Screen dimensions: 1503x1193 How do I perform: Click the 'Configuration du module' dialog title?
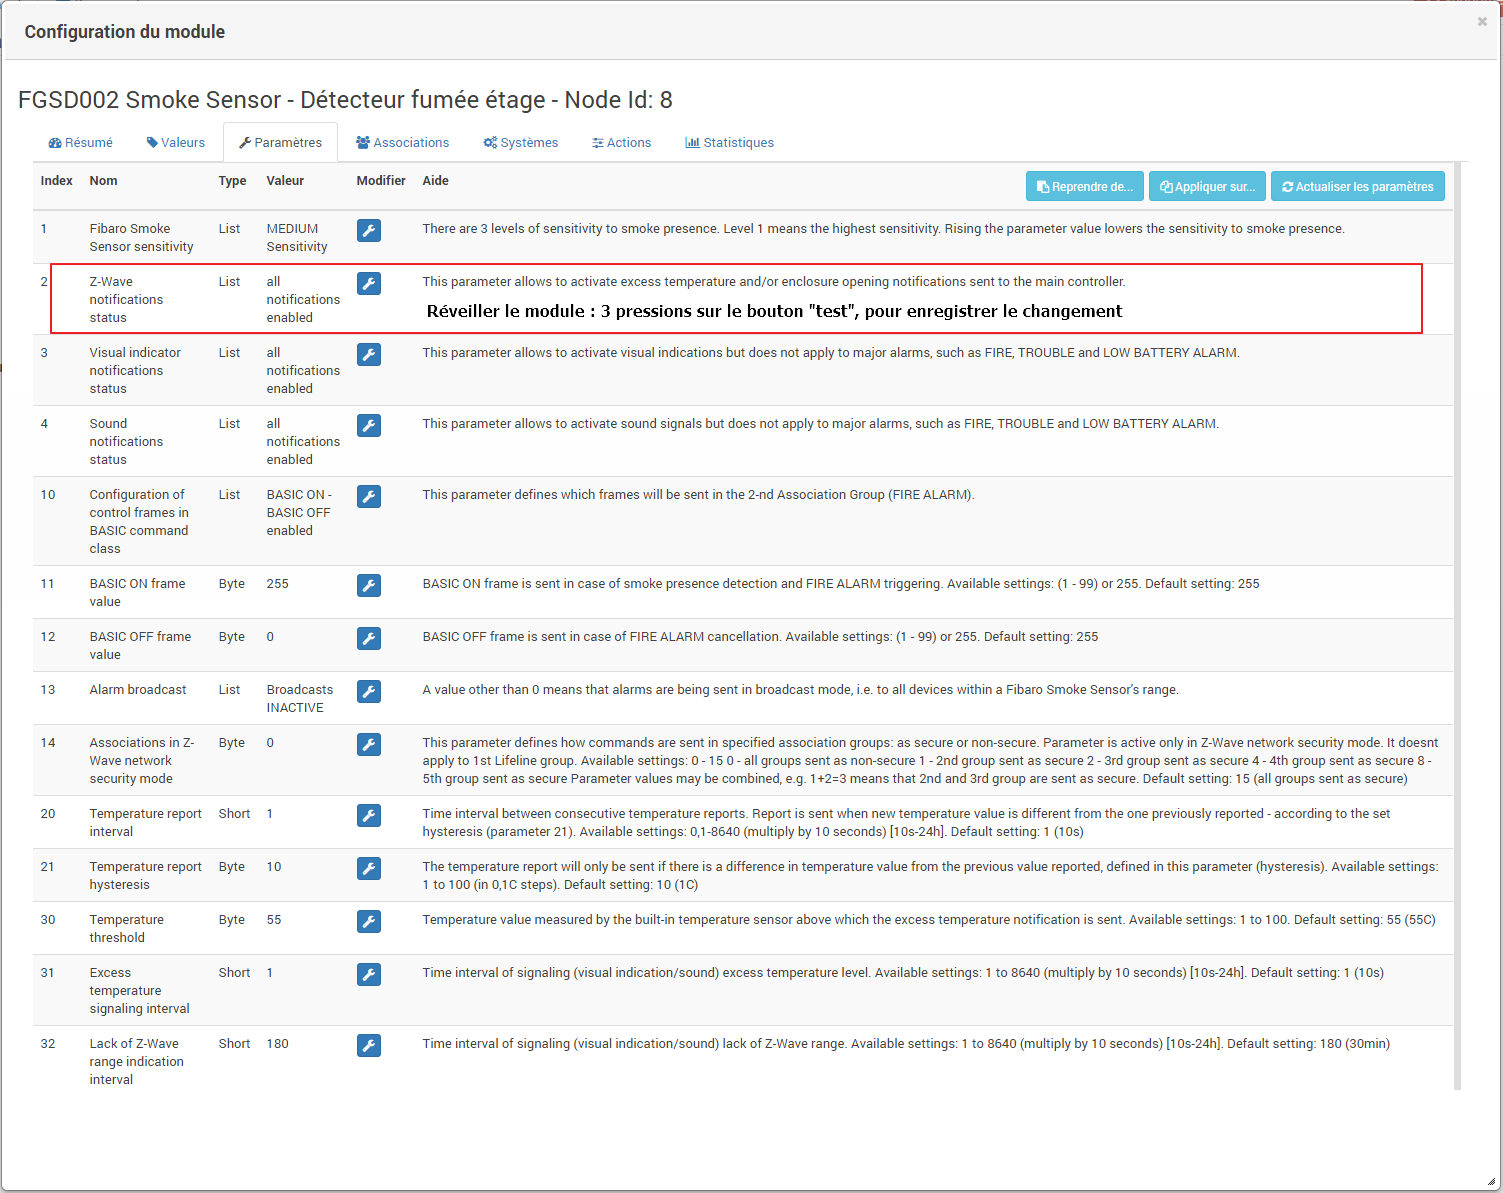pos(125,32)
